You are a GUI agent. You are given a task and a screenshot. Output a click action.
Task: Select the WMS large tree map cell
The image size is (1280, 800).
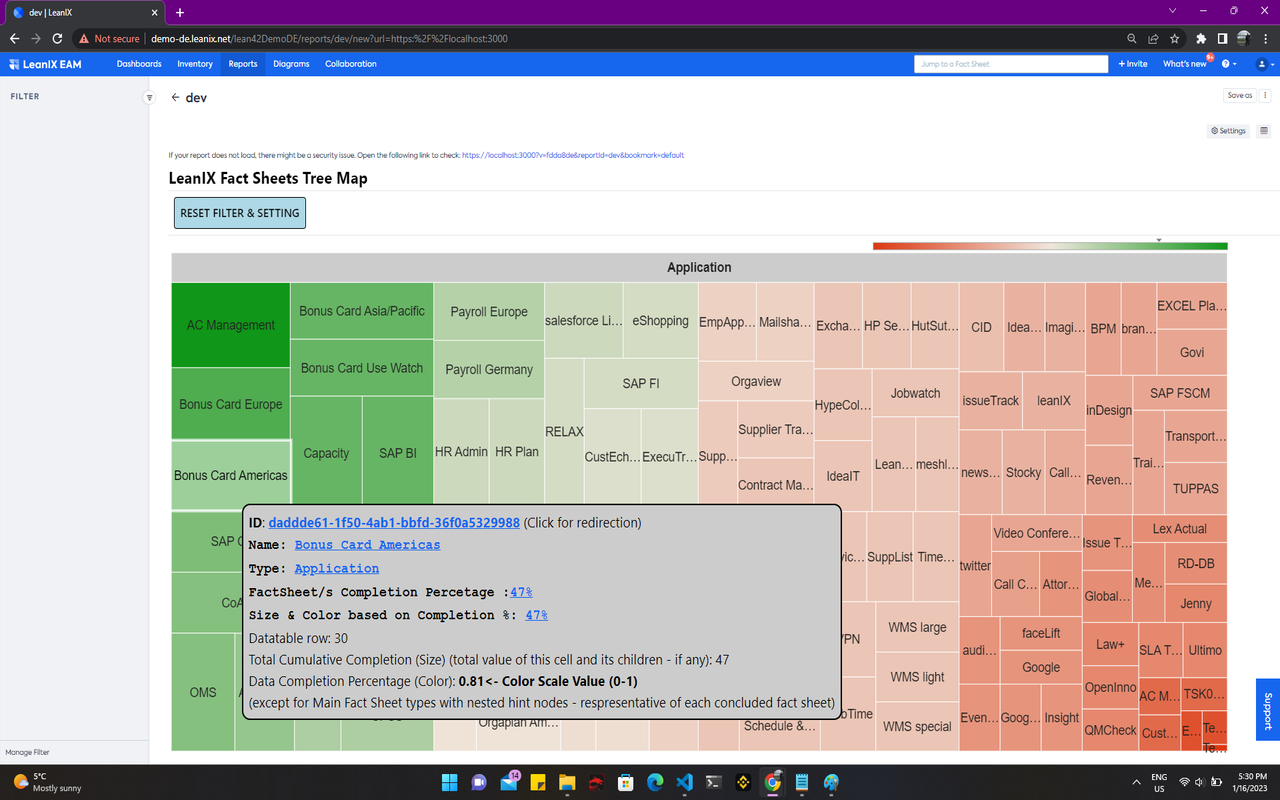[x=917, y=627]
